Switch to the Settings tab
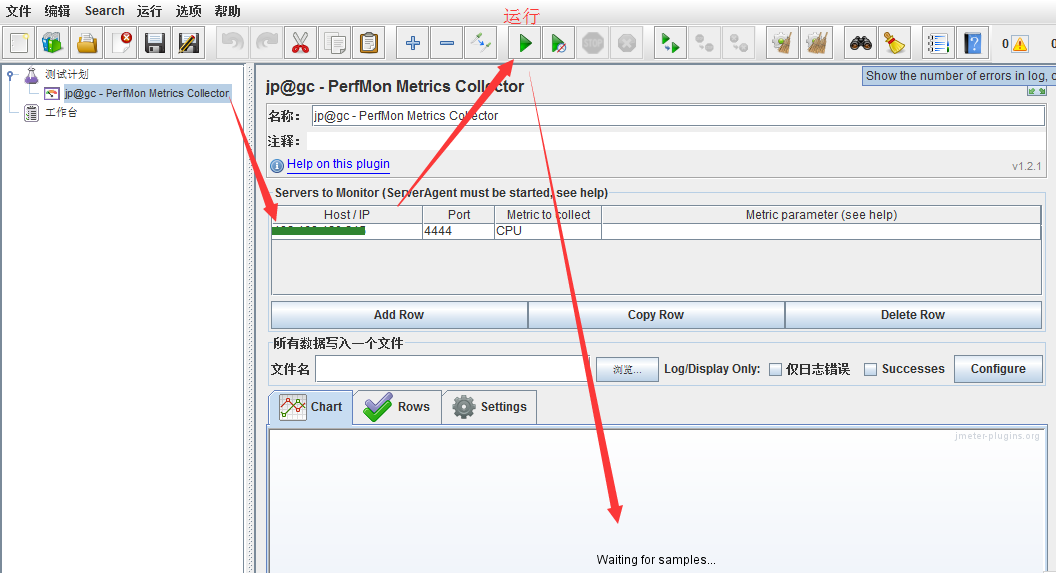1056x573 pixels. point(490,407)
